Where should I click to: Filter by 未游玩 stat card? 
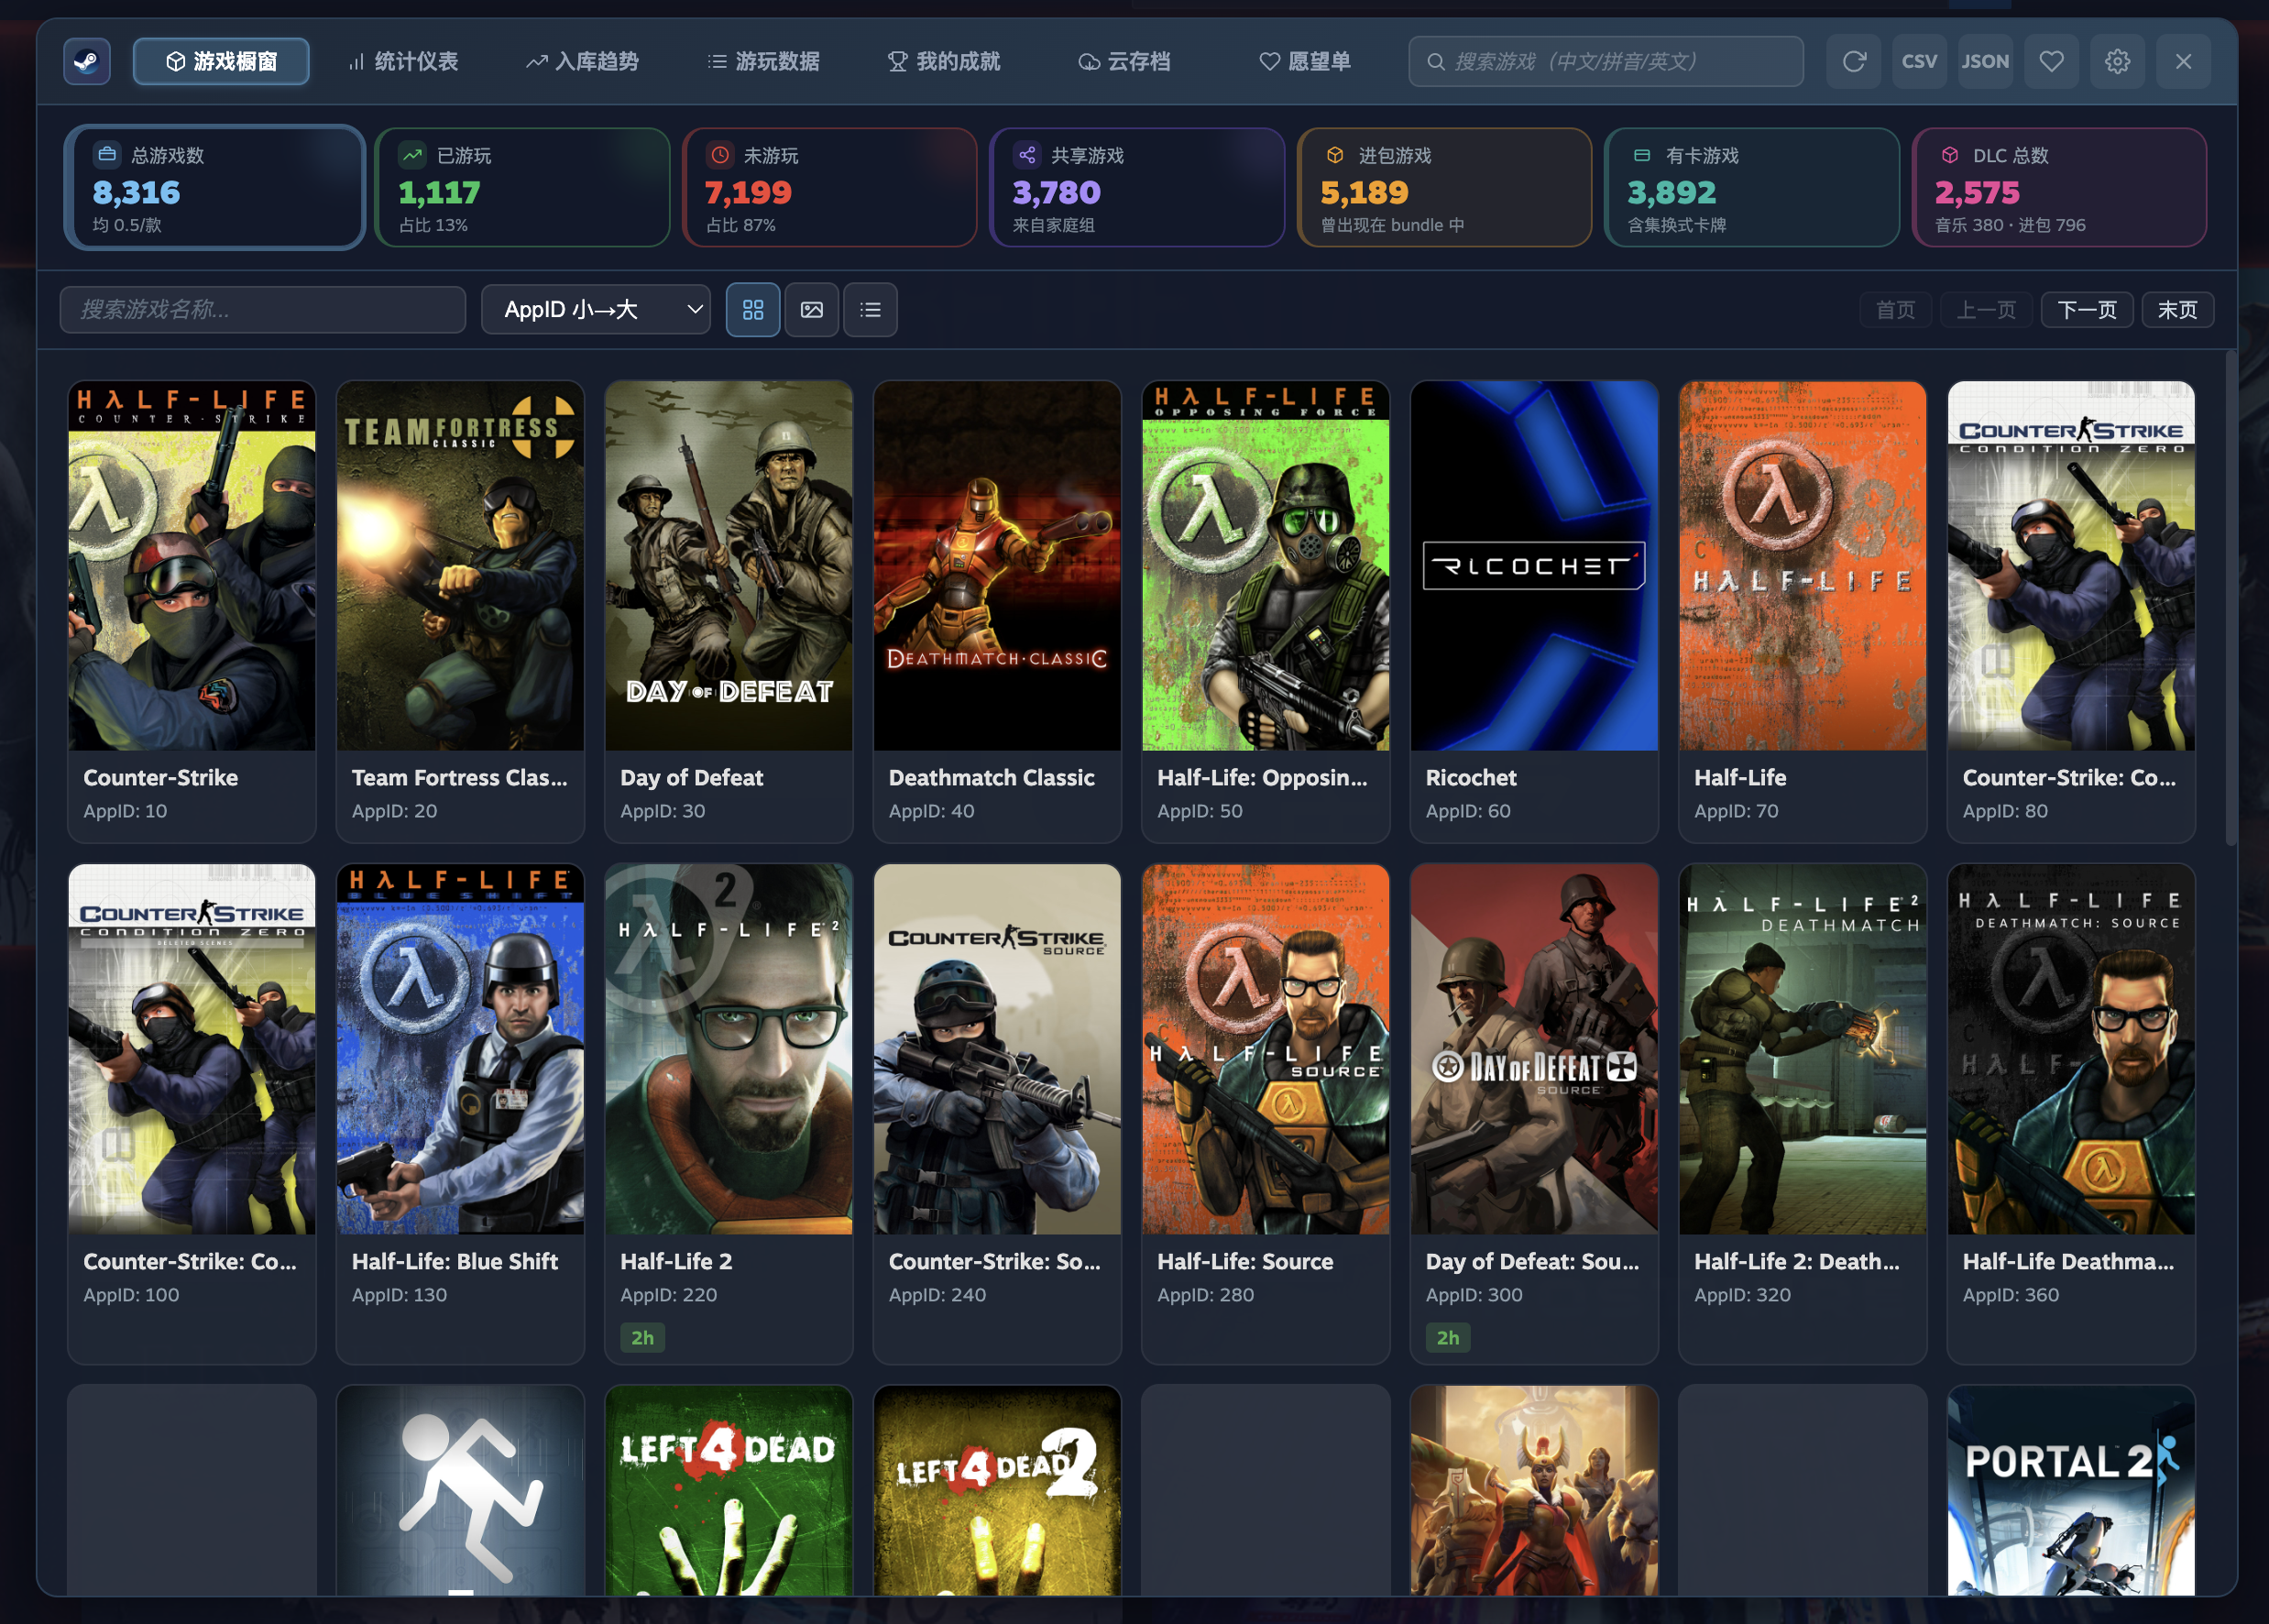click(x=829, y=187)
